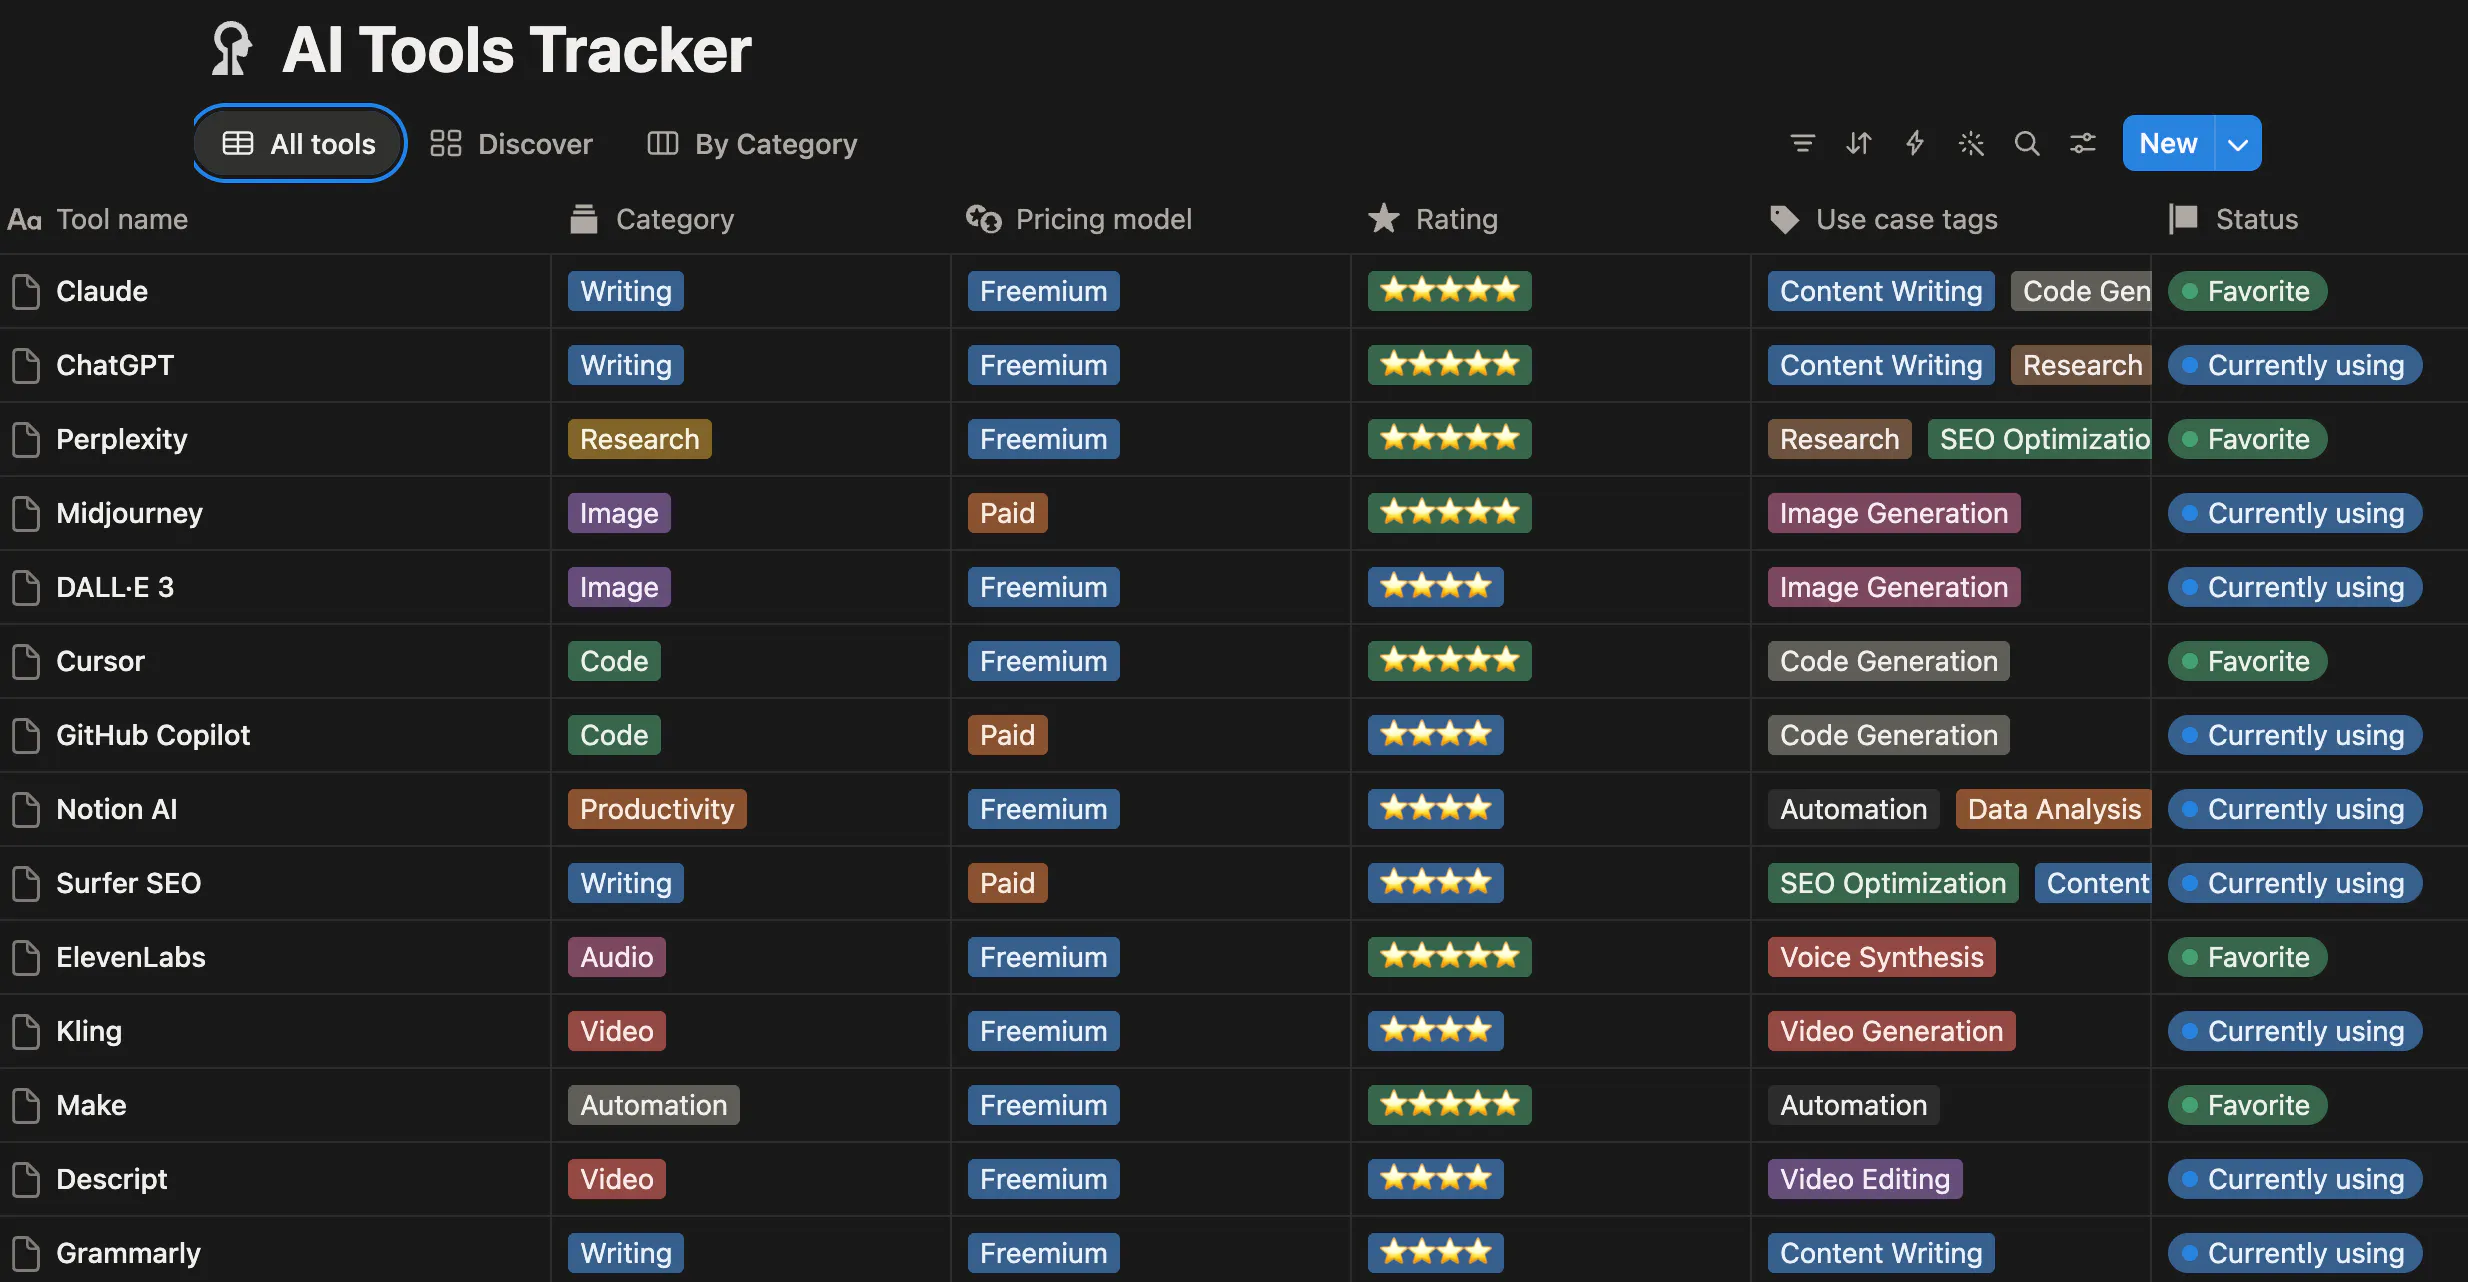2468x1282 pixels.
Task: Open Claude's Favorite status dropdown
Action: [2247, 291]
